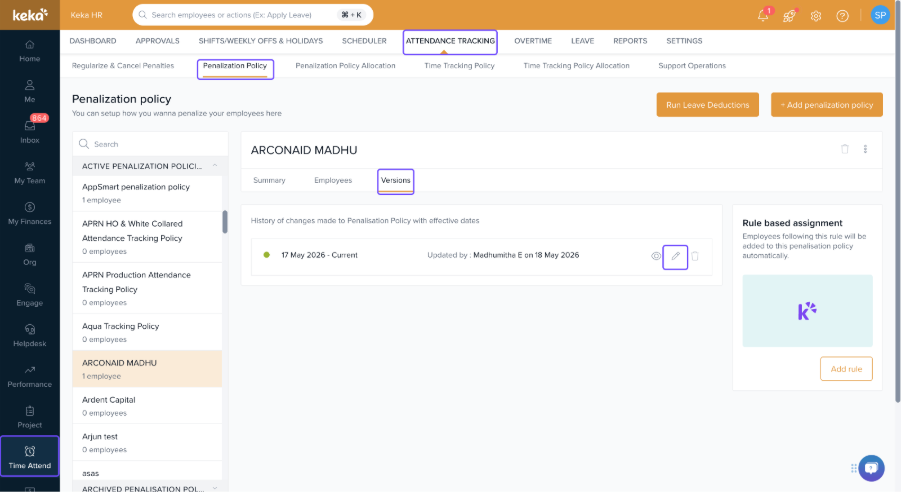Open Settings menu tab
901x492 pixels.
pos(684,41)
